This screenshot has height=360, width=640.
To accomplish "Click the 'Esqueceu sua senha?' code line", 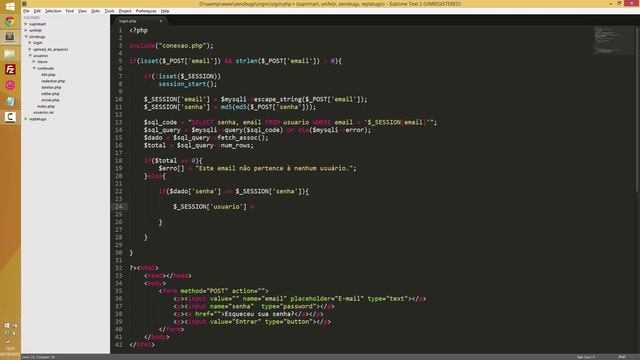I will click(248, 314).
